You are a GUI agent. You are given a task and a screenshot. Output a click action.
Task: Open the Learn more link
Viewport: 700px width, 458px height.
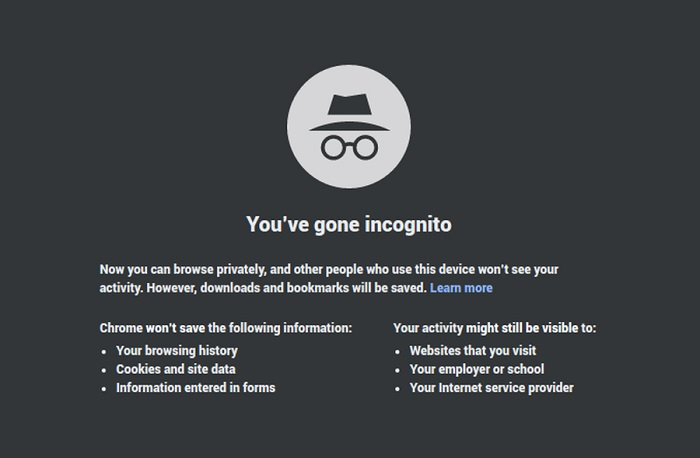click(461, 288)
